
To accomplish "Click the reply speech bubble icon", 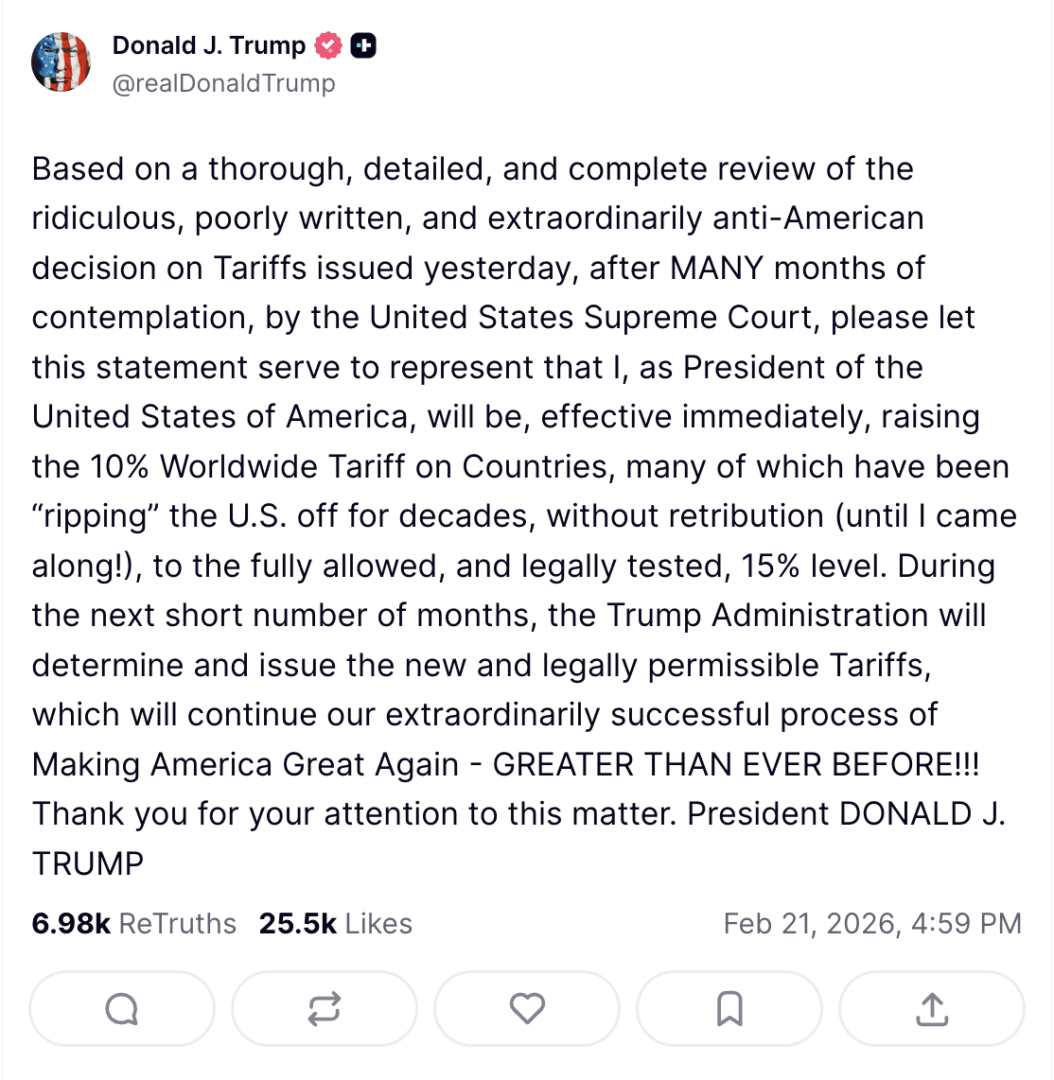I will coord(122,1009).
